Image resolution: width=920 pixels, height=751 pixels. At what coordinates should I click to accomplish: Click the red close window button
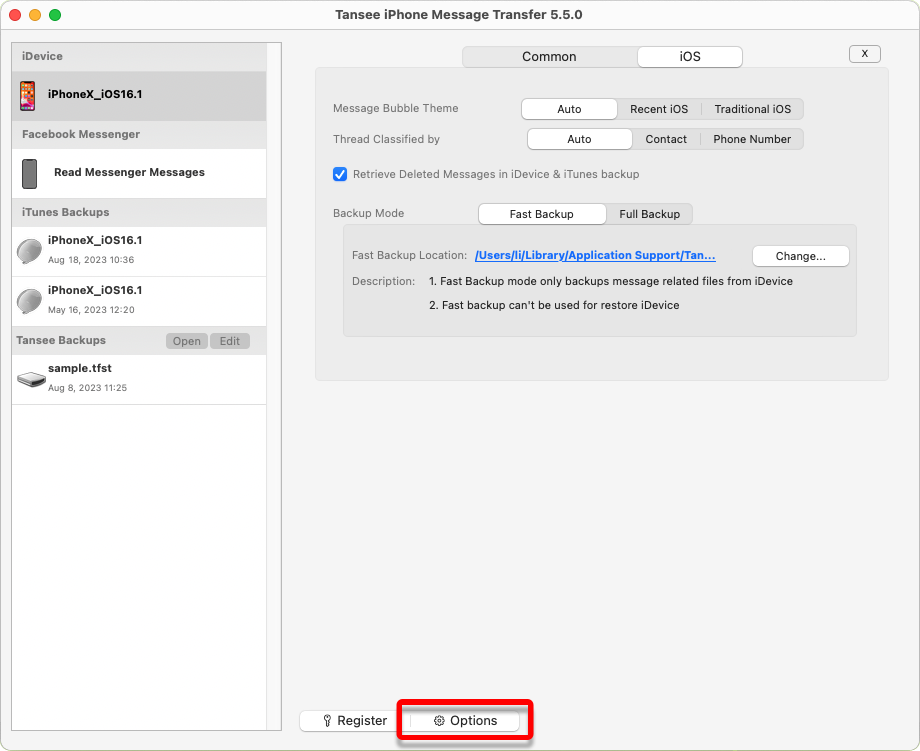[15, 15]
